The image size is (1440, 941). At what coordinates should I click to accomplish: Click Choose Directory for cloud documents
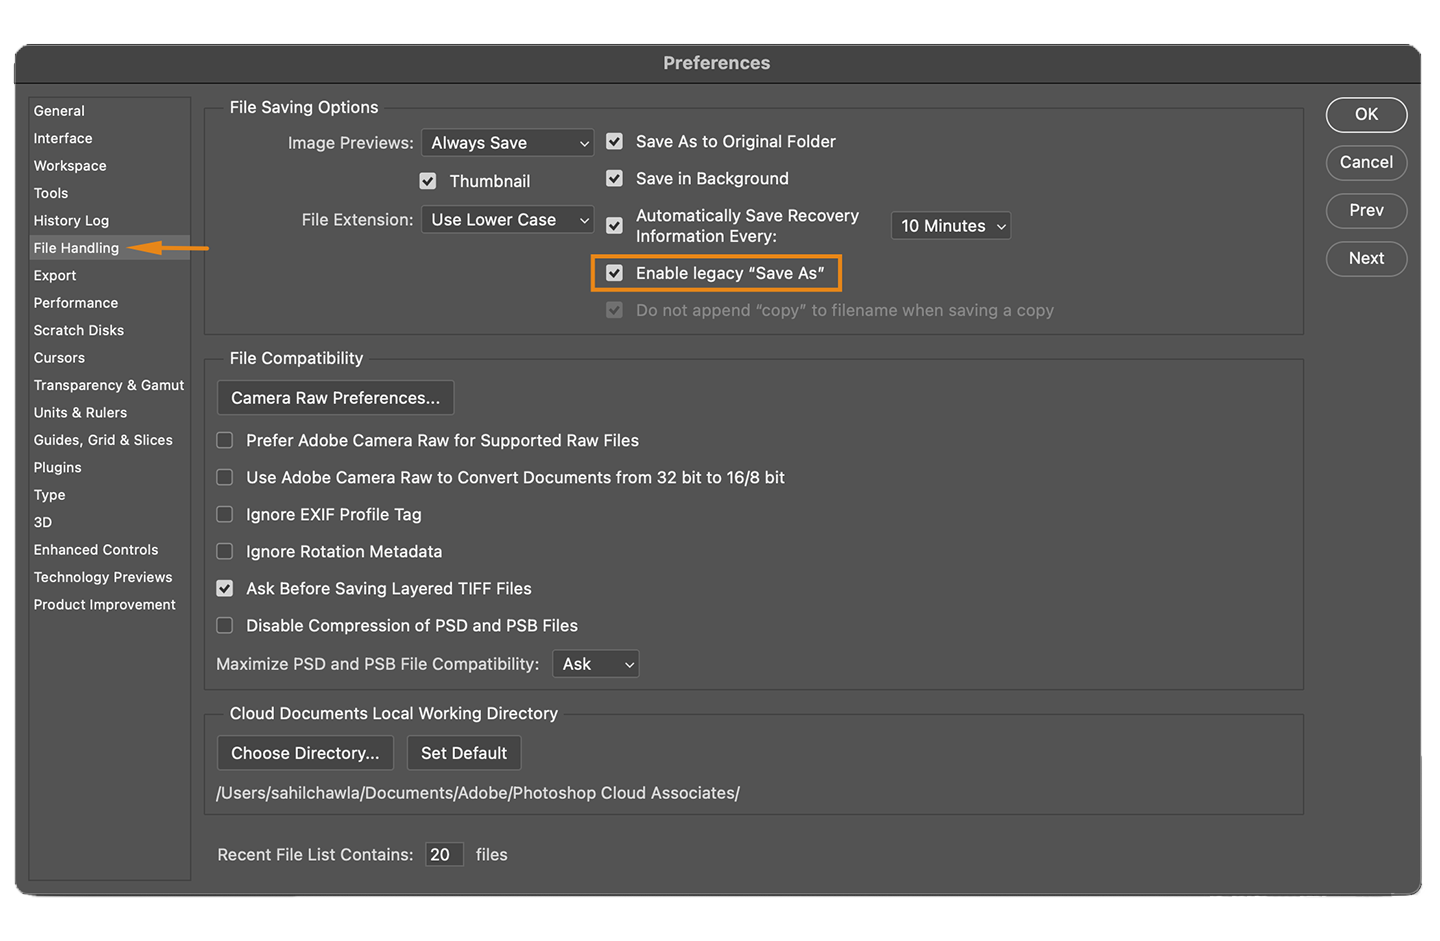click(x=305, y=752)
